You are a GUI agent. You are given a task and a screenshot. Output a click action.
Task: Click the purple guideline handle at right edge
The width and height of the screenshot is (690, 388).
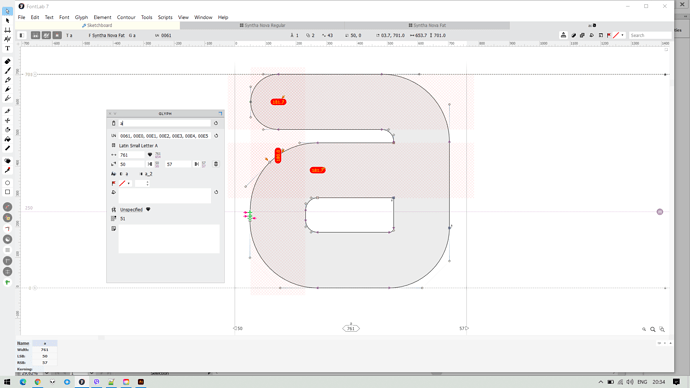(x=660, y=212)
